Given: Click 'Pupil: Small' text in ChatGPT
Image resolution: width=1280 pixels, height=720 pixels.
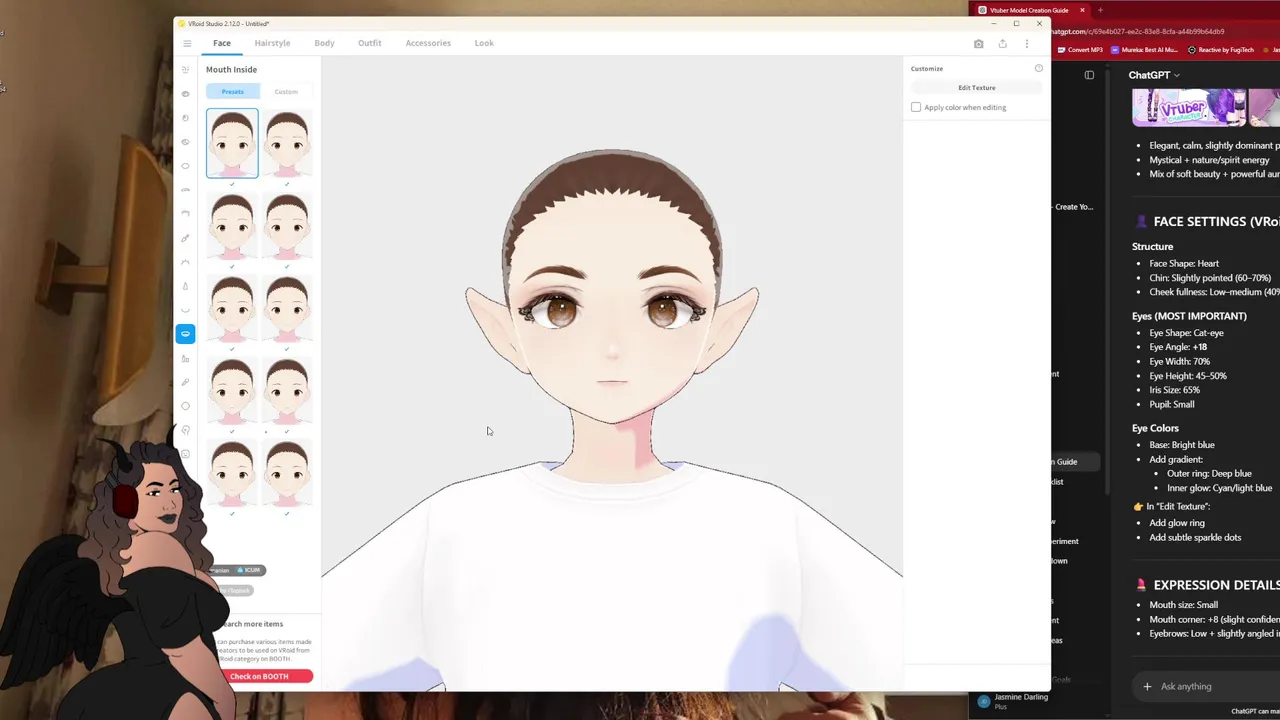Looking at the screenshot, I should point(1172,404).
